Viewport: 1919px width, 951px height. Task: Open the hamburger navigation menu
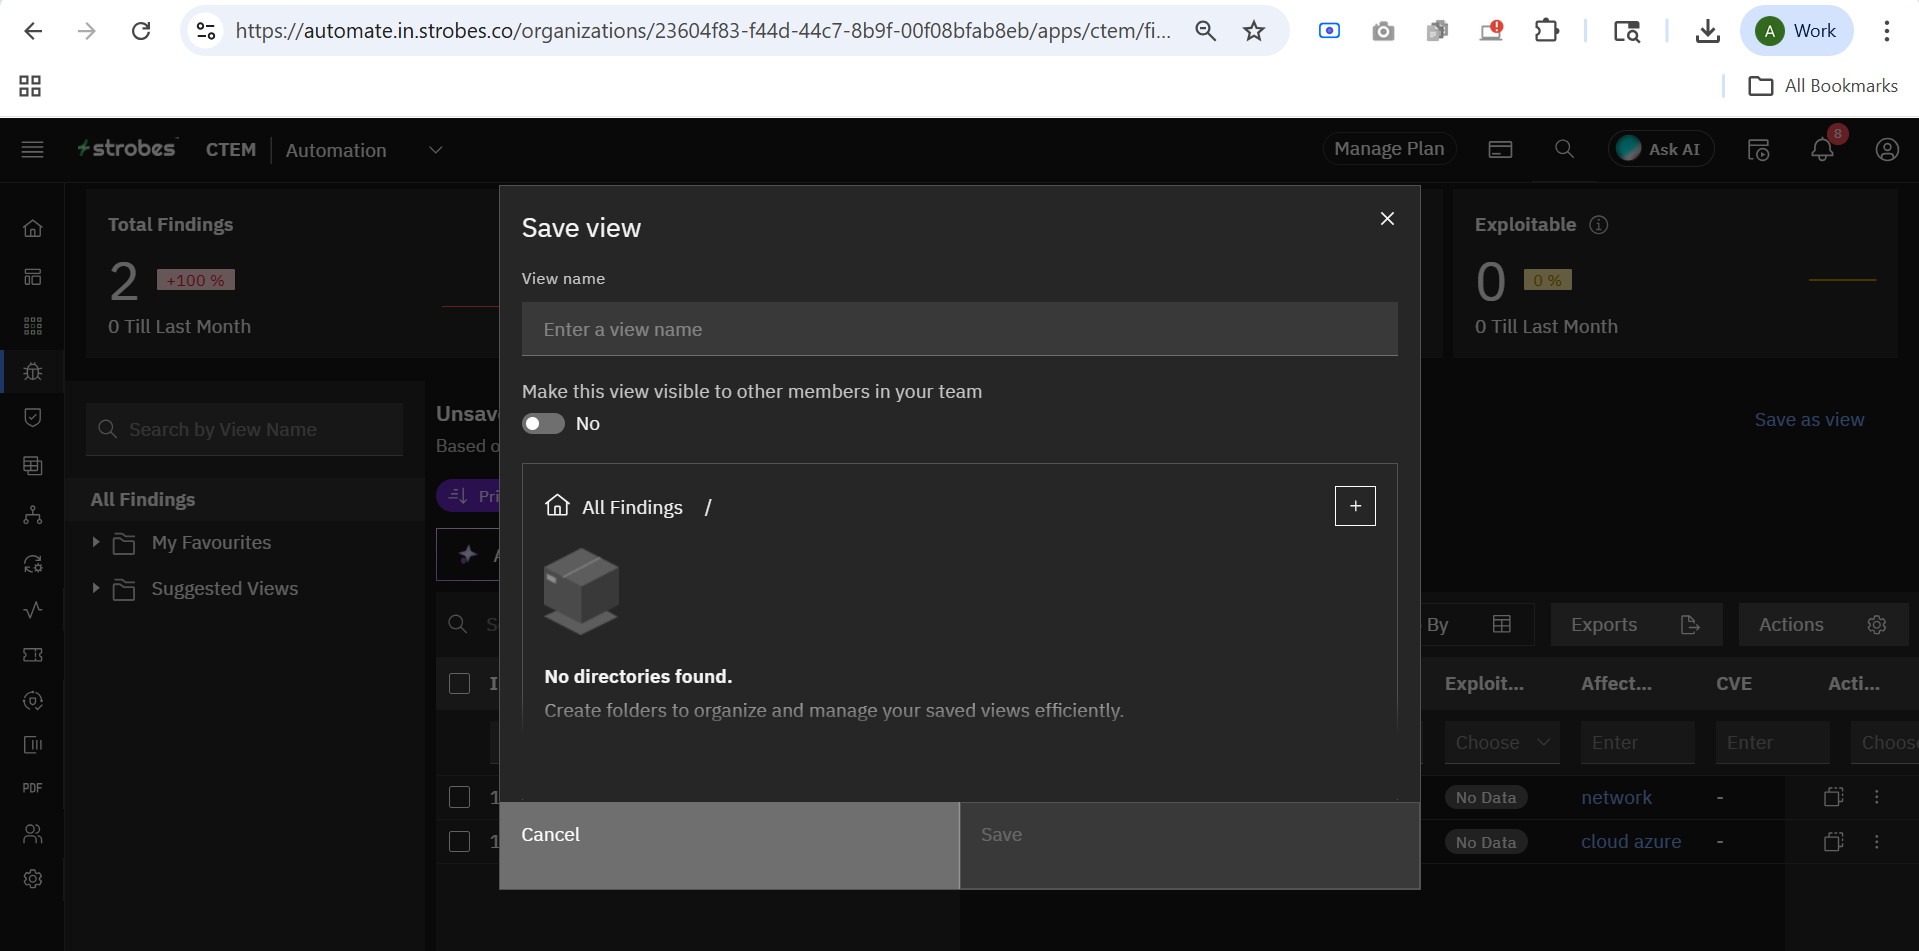coord(32,150)
